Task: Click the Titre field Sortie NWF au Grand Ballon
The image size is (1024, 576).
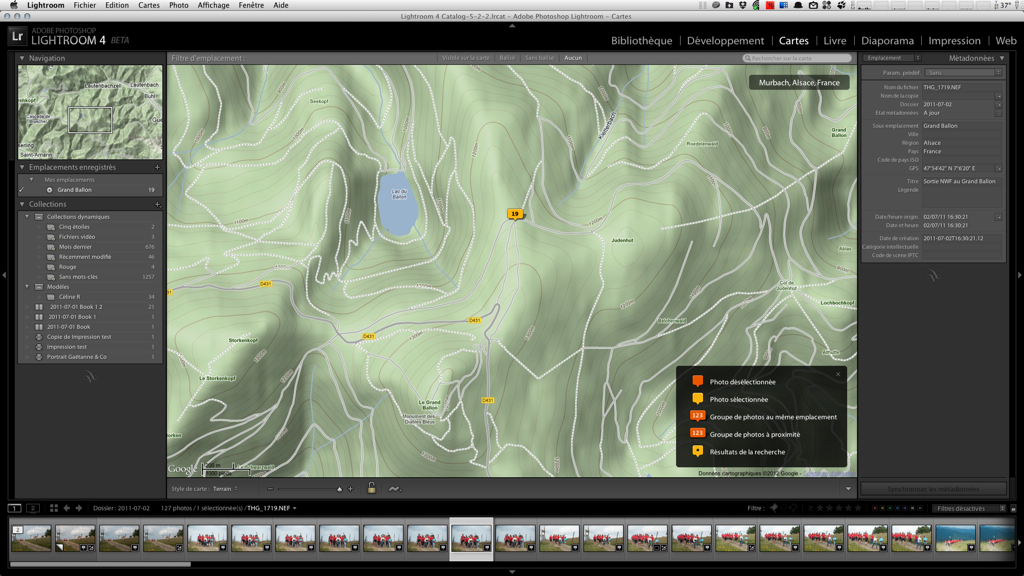Action: 960,182
